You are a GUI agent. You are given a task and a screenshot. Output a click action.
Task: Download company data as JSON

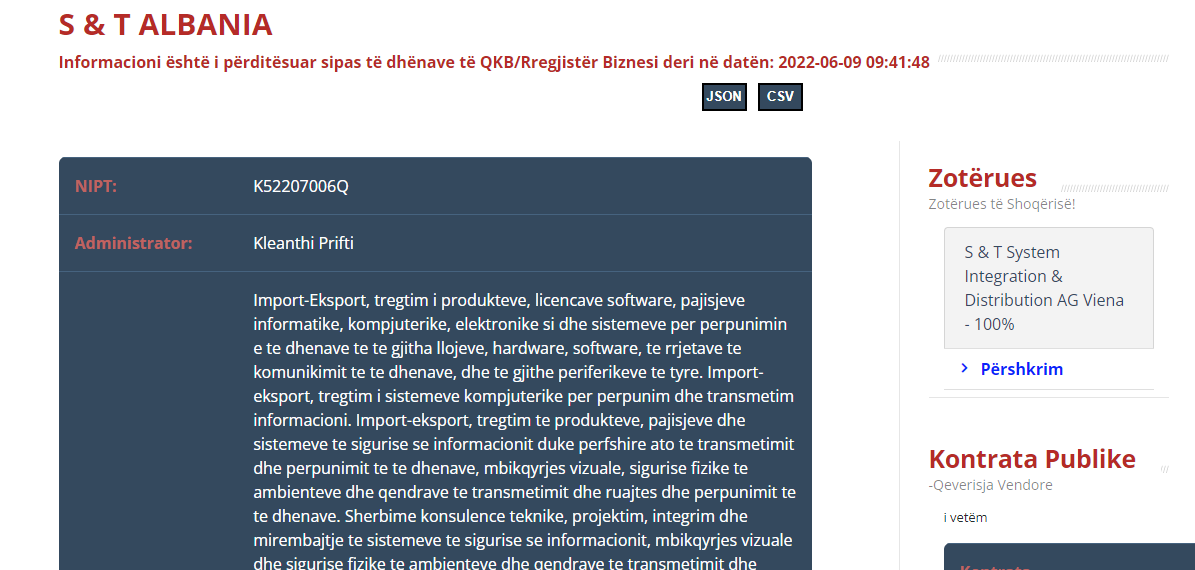point(724,97)
